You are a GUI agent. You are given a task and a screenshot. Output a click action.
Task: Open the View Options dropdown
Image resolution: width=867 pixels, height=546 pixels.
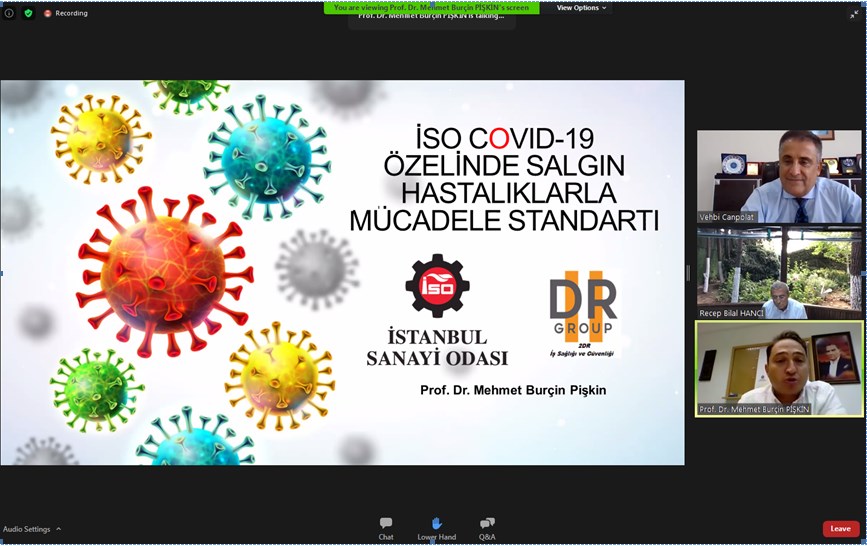point(581,8)
